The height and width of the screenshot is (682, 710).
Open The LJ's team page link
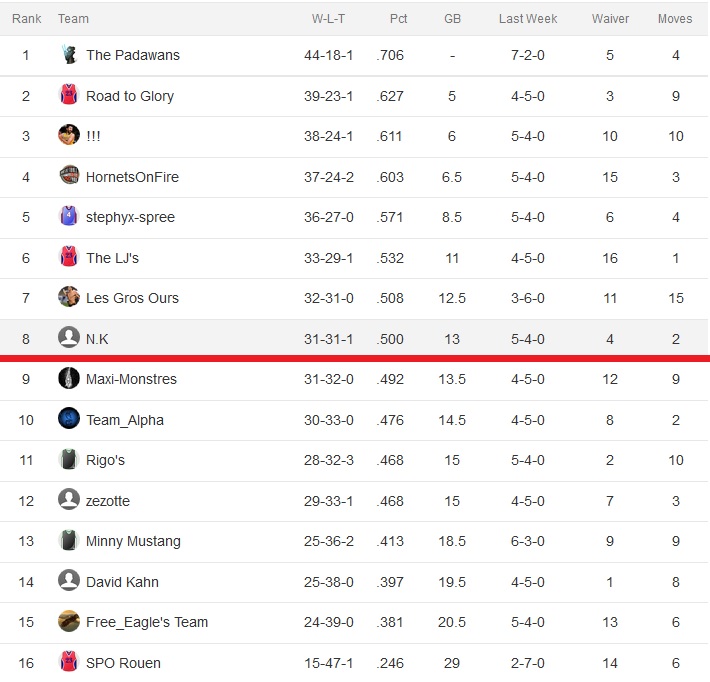[112, 258]
